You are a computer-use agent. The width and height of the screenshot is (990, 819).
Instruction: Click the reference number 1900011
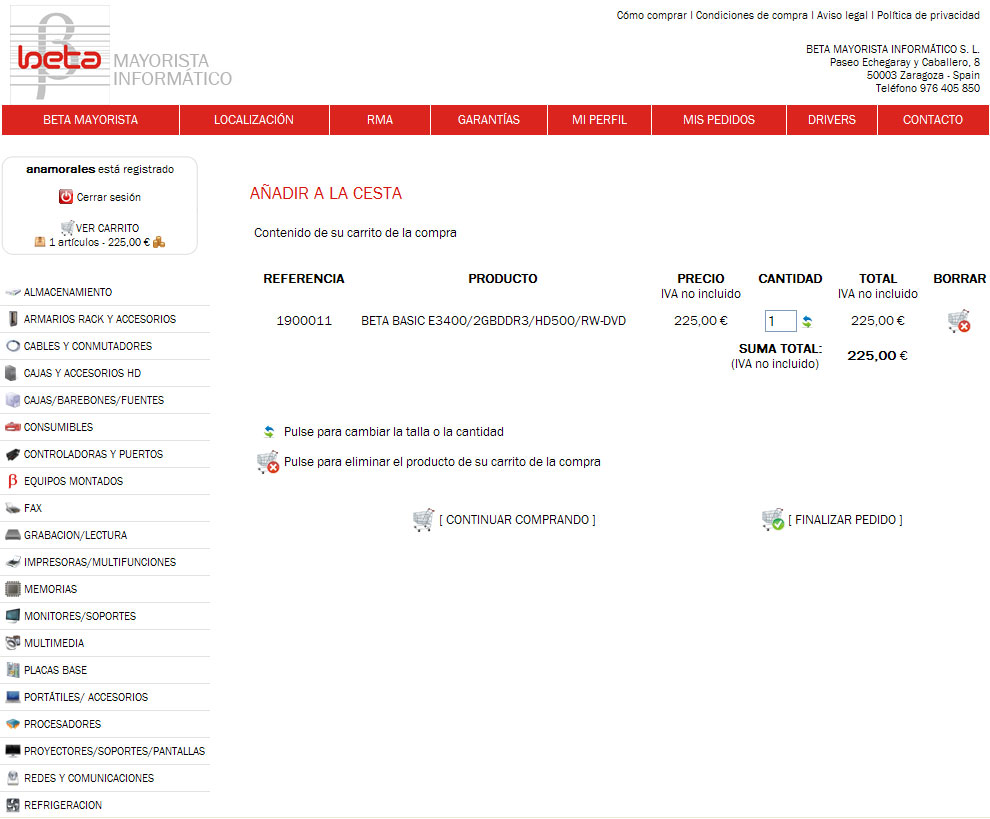click(x=304, y=321)
